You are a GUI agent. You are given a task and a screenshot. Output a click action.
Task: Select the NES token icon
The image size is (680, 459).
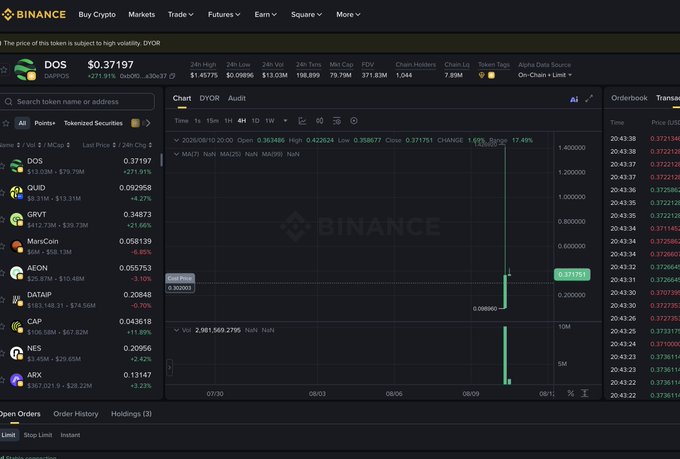point(16,353)
